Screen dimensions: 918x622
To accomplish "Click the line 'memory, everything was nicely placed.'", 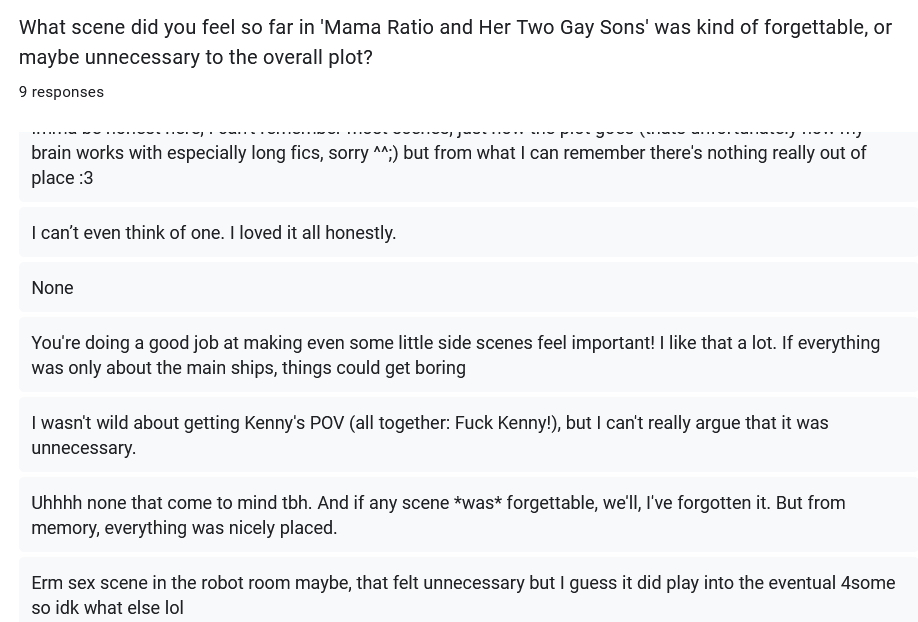I will point(184,528).
